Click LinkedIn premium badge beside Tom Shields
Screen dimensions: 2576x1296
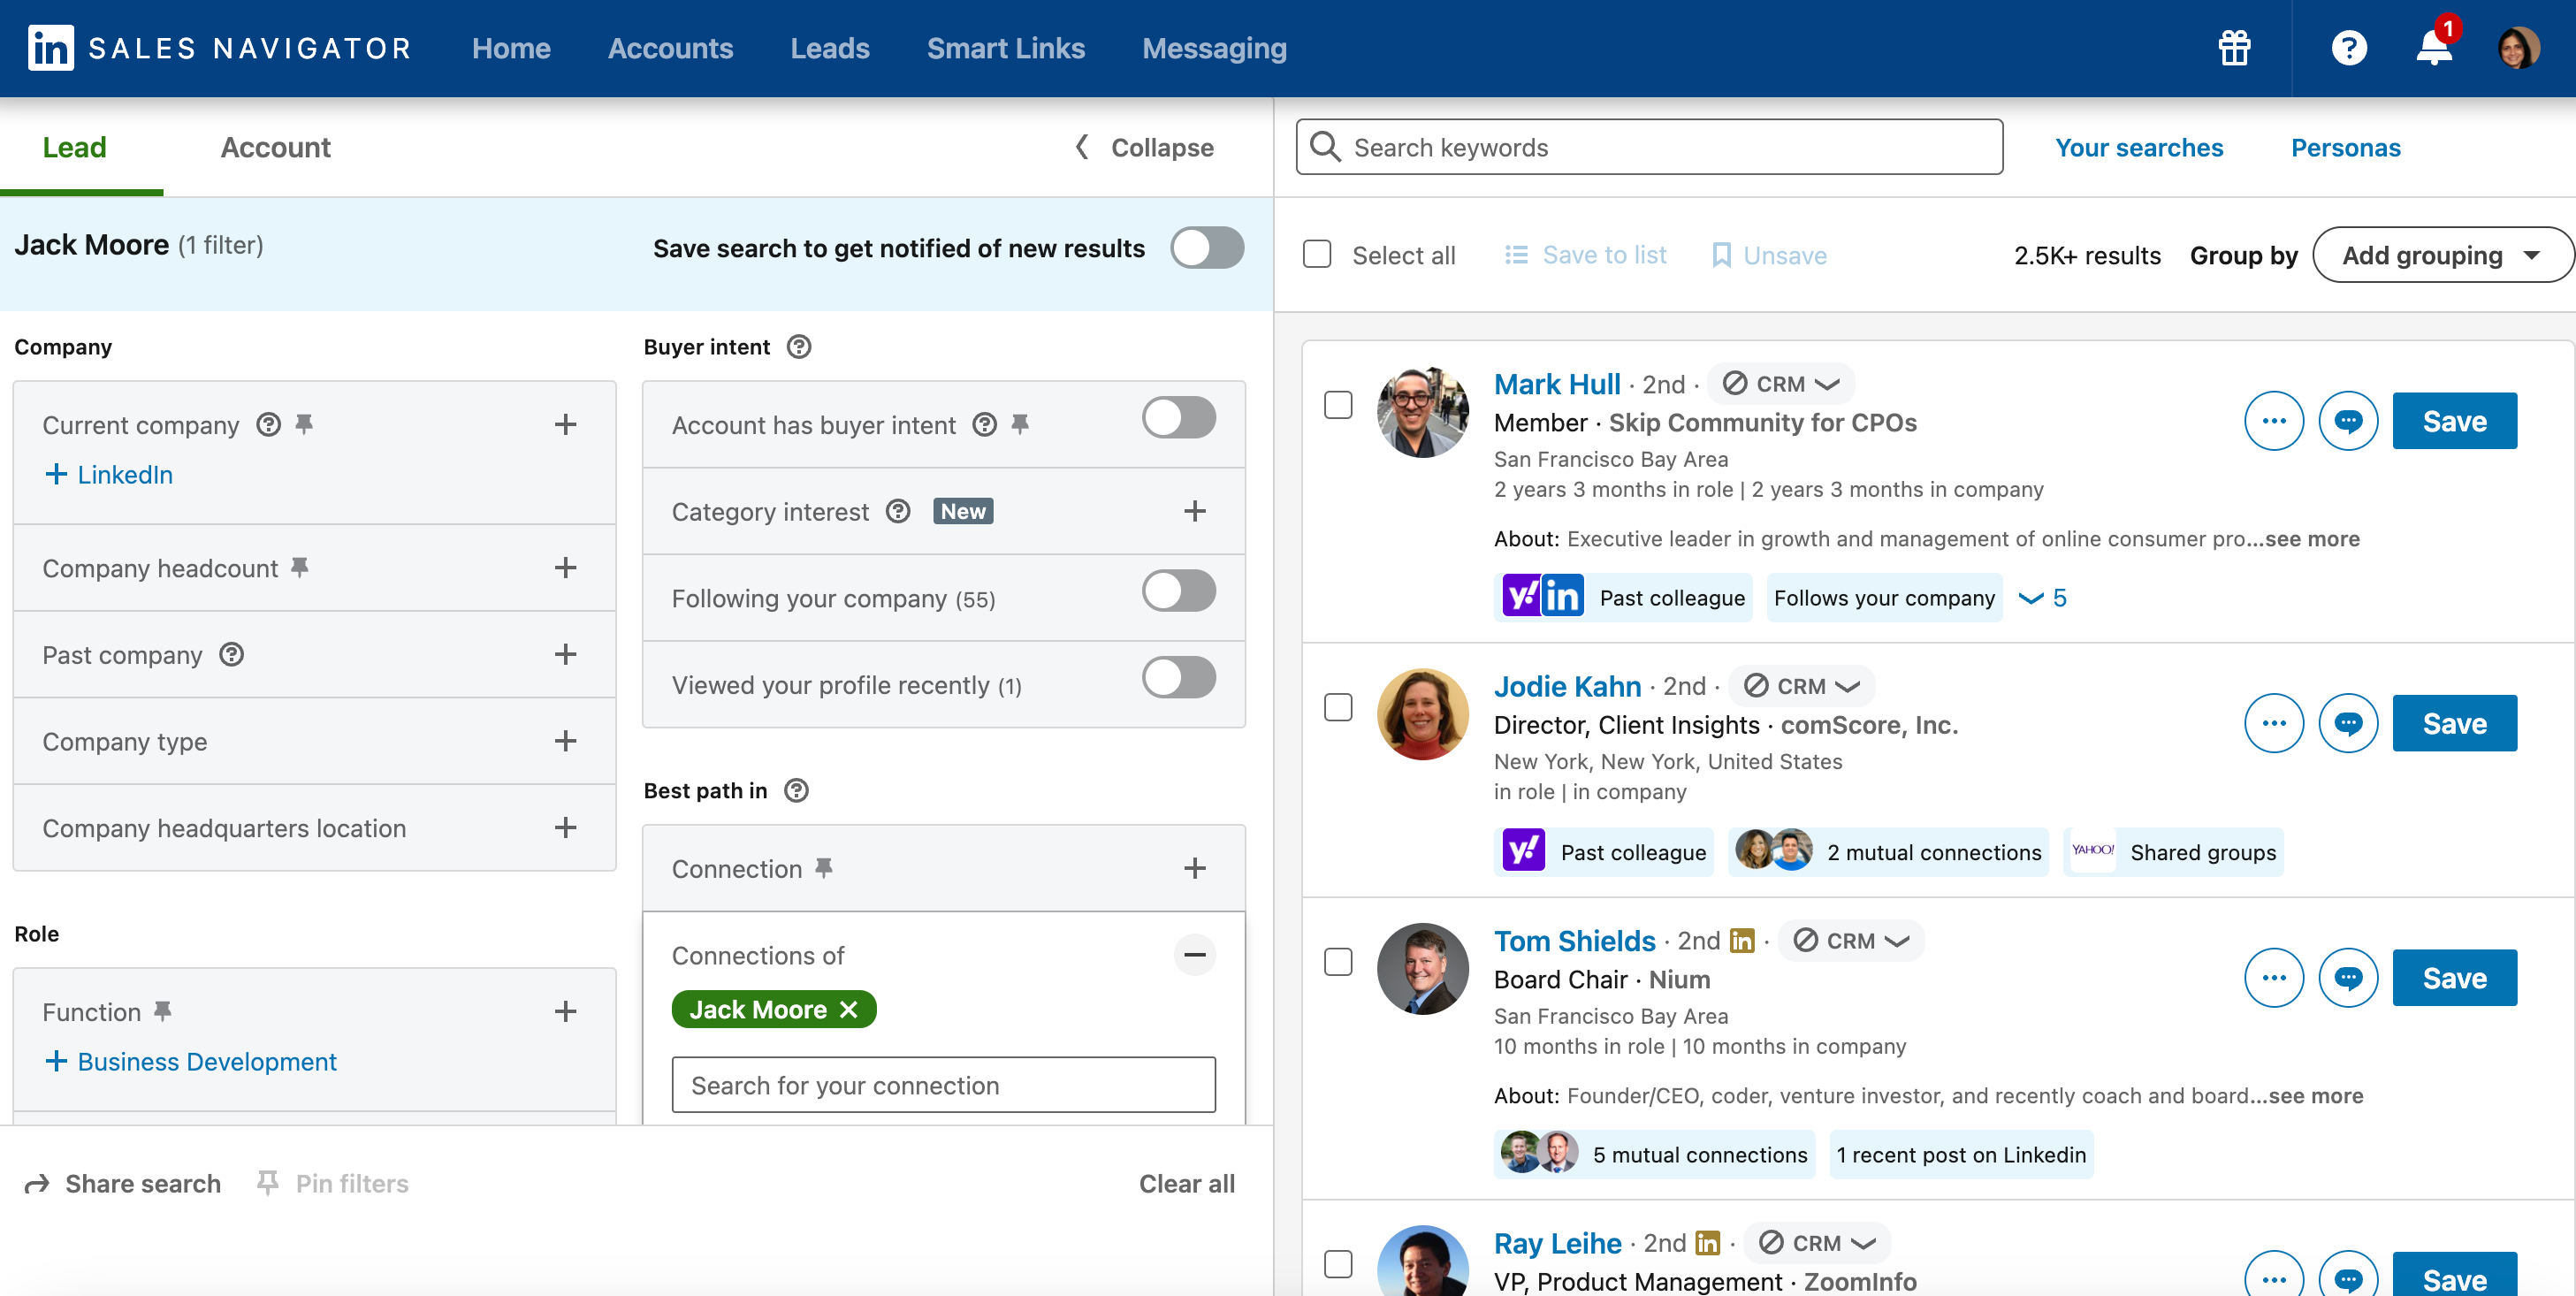point(1742,941)
